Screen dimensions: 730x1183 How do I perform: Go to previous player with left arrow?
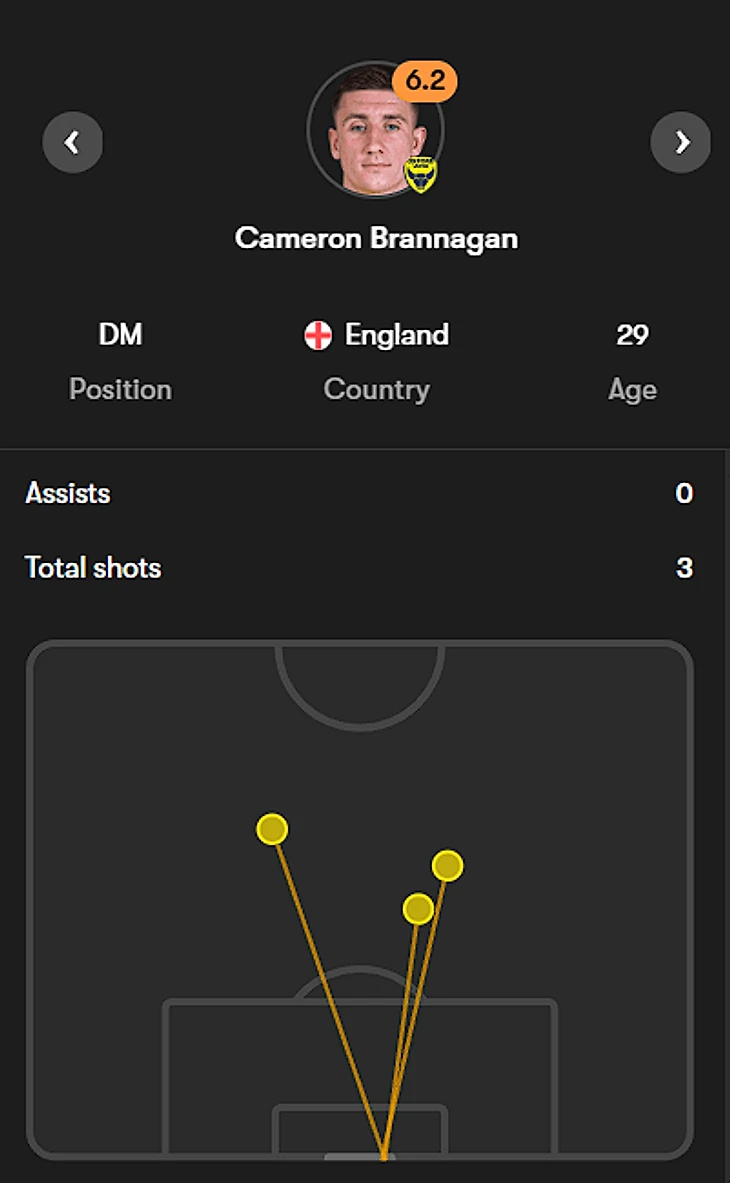[72, 143]
